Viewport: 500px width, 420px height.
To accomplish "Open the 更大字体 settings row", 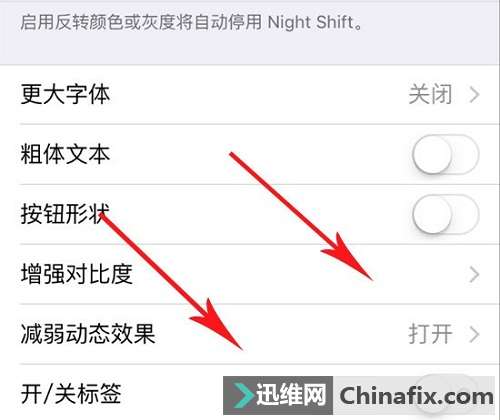I will (x=250, y=94).
